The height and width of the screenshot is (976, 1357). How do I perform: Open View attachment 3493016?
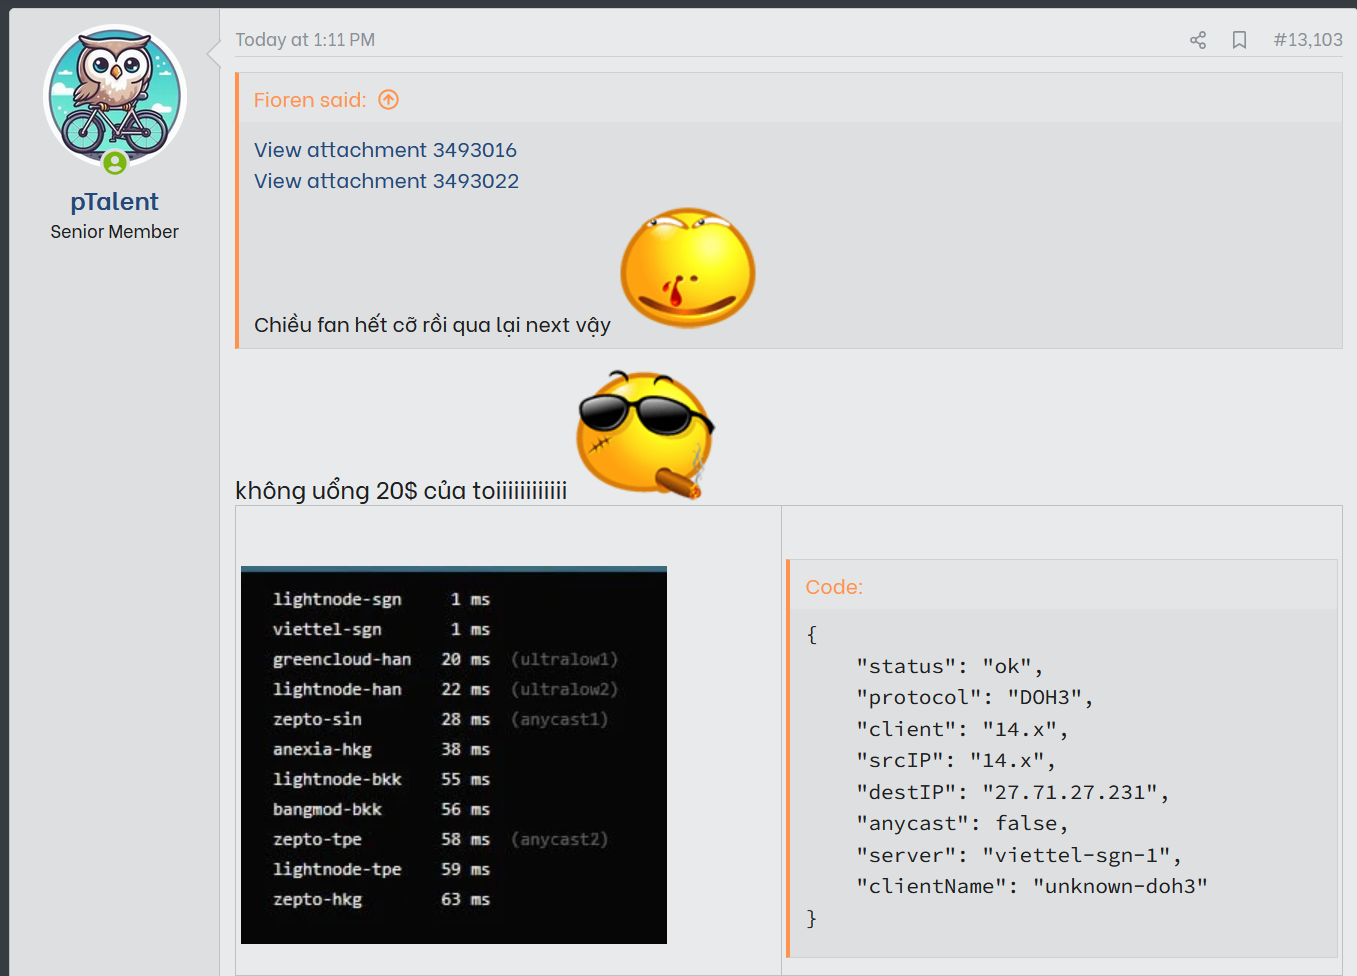coord(385,150)
